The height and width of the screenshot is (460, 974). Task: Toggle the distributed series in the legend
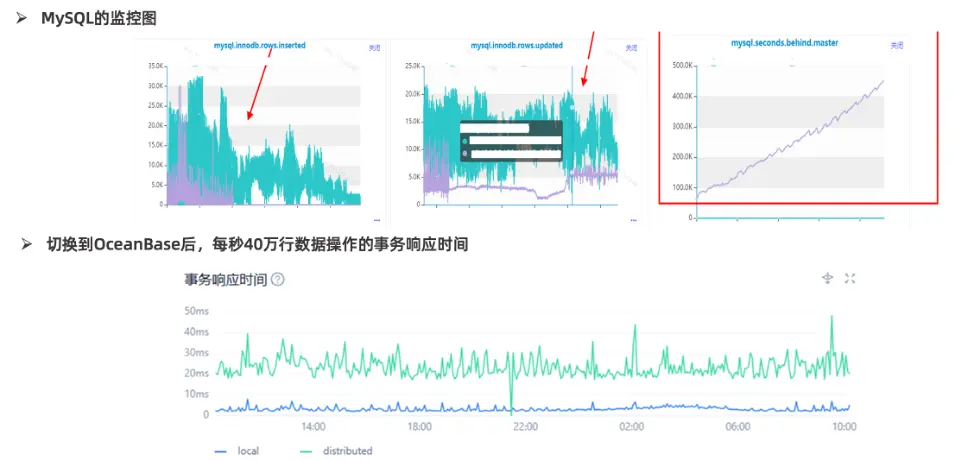pyautogui.click(x=336, y=451)
